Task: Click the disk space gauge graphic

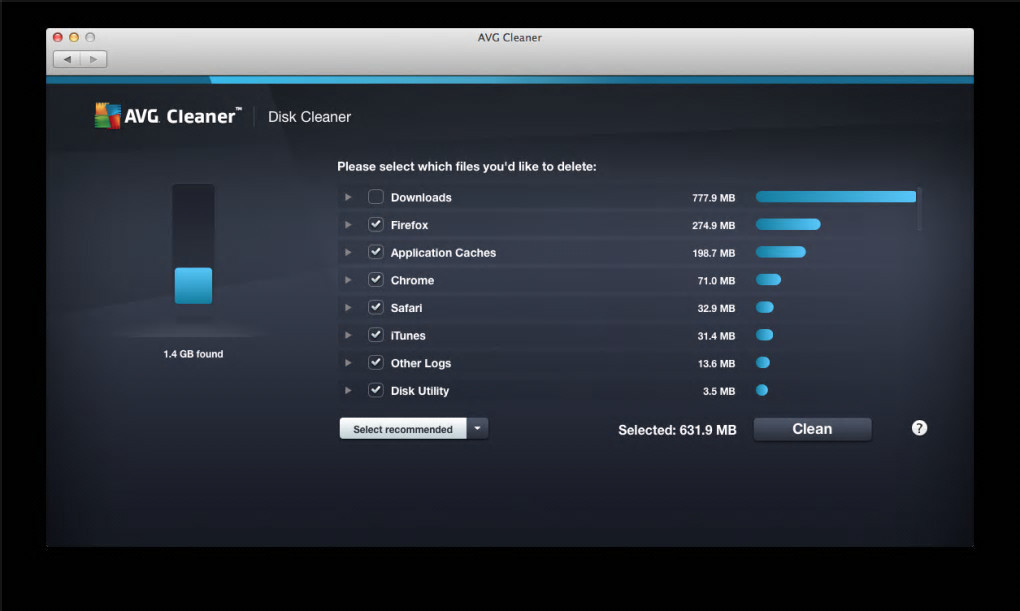Action: [193, 245]
